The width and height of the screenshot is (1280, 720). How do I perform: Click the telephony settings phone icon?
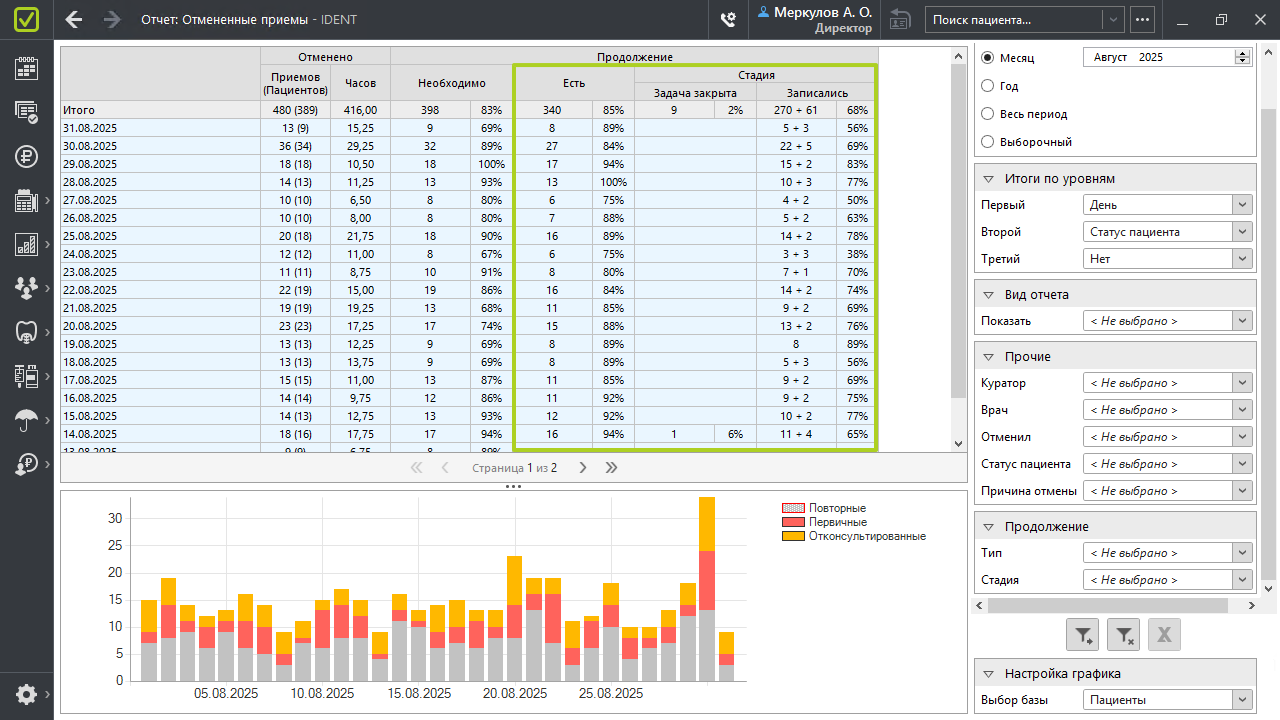click(729, 19)
